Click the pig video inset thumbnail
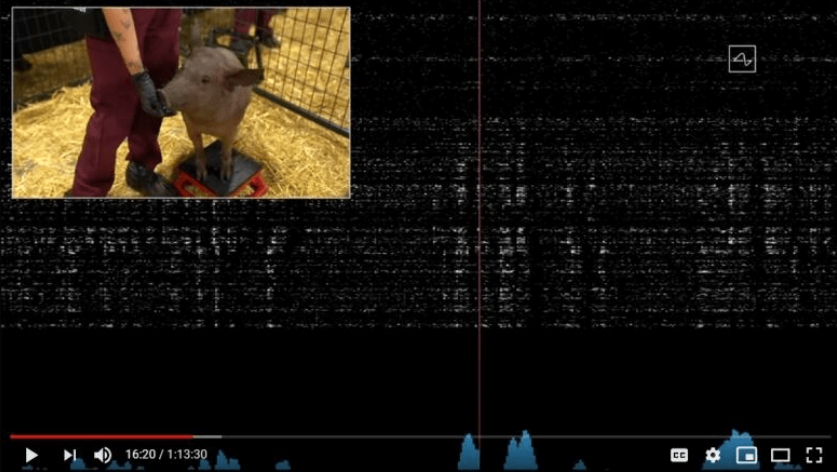837x473 pixels. 181,103
